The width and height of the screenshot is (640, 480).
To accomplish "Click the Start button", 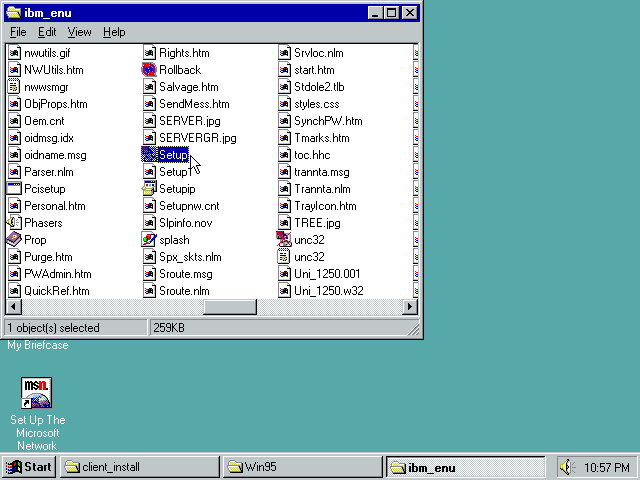I will (29, 467).
